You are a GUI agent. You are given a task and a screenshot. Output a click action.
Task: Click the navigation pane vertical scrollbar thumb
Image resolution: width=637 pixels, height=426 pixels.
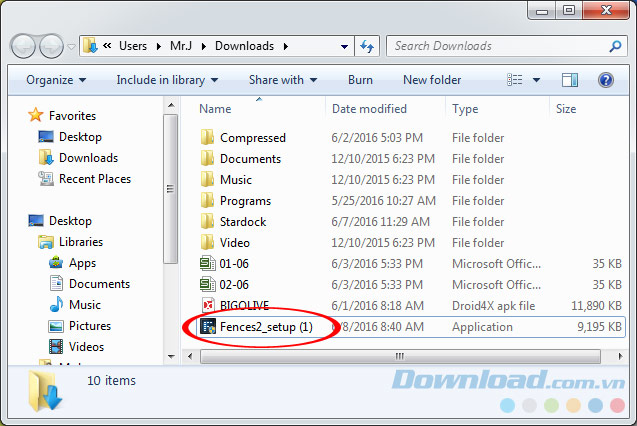click(171, 189)
